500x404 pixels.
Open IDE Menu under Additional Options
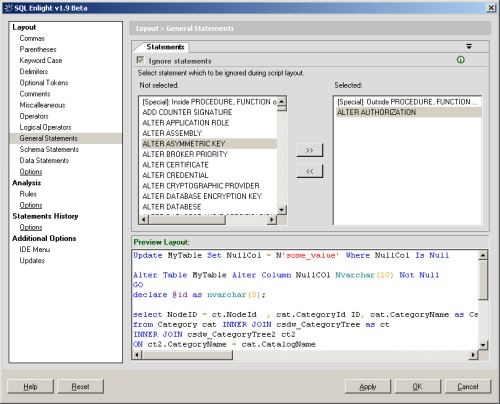click(x=35, y=249)
